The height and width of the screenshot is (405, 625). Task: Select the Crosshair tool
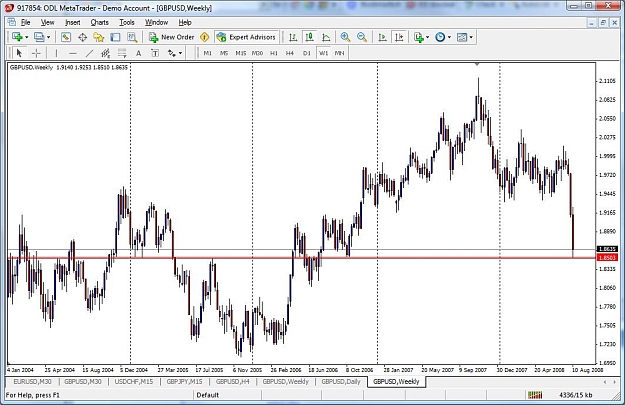(36, 53)
